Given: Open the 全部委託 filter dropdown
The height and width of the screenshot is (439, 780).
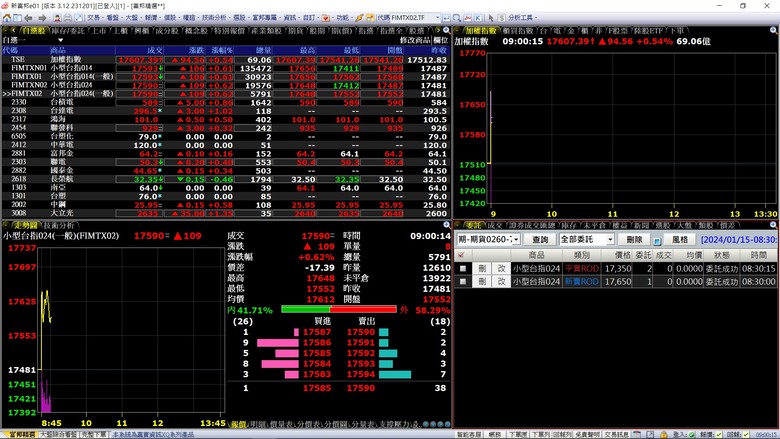Looking at the screenshot, I should [x=610, y=240].
